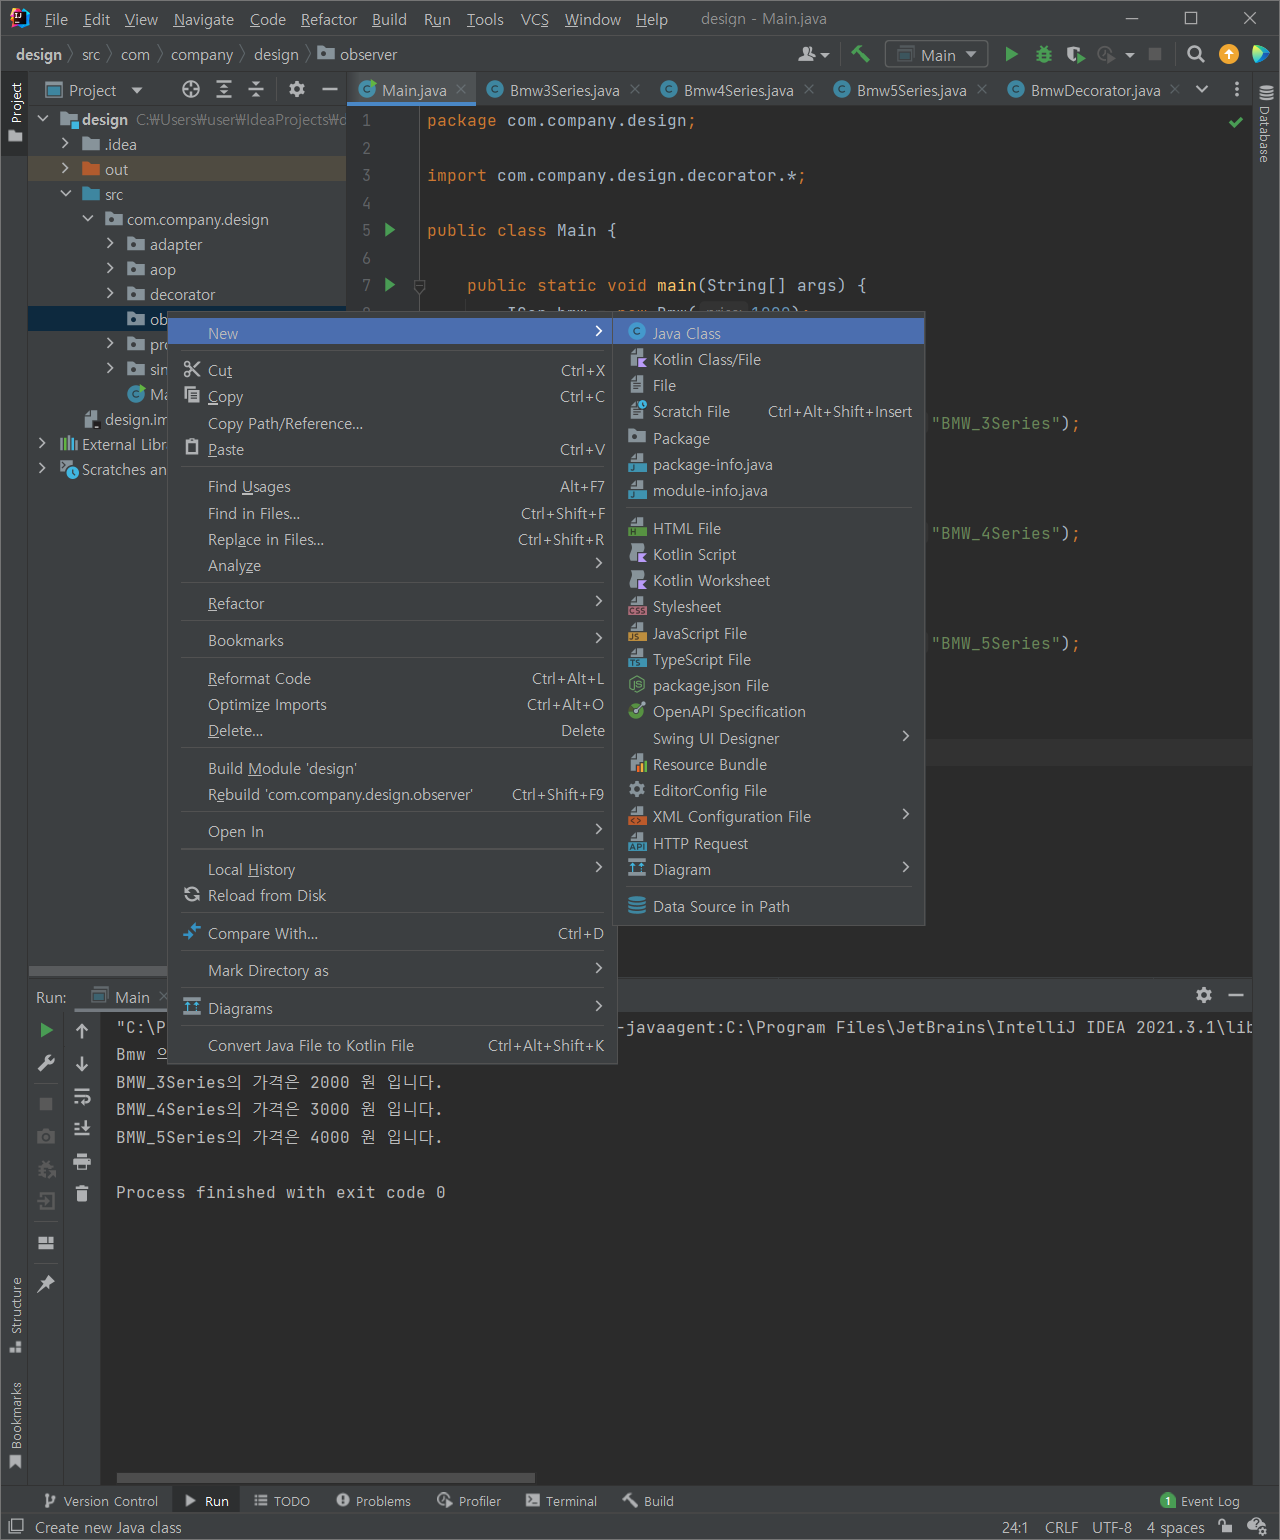Open Main run configuration dropdown
Image resolution: width=1280 pixels, height=1540 pixels.
tap(936, 54)
